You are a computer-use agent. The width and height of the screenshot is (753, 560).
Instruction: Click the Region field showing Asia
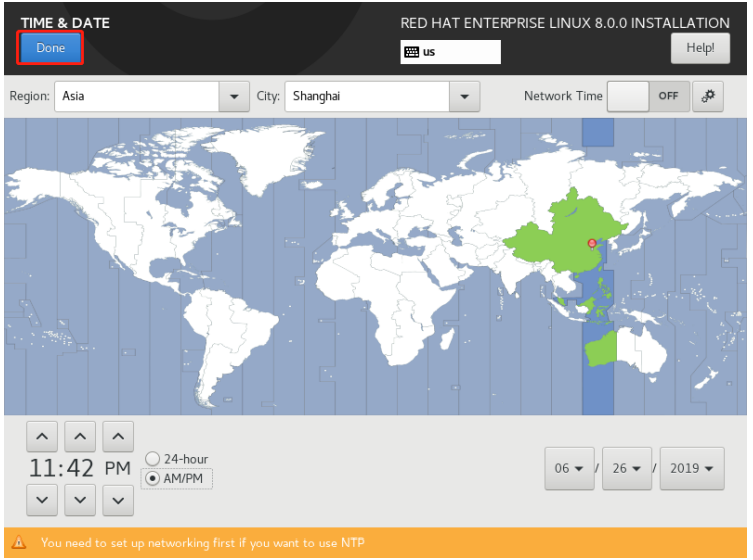click(x=137, y=97)
